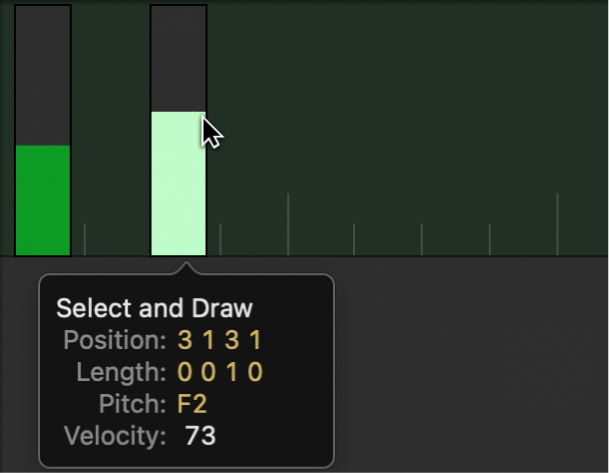Click the gray top of the first step

(43, 75)
